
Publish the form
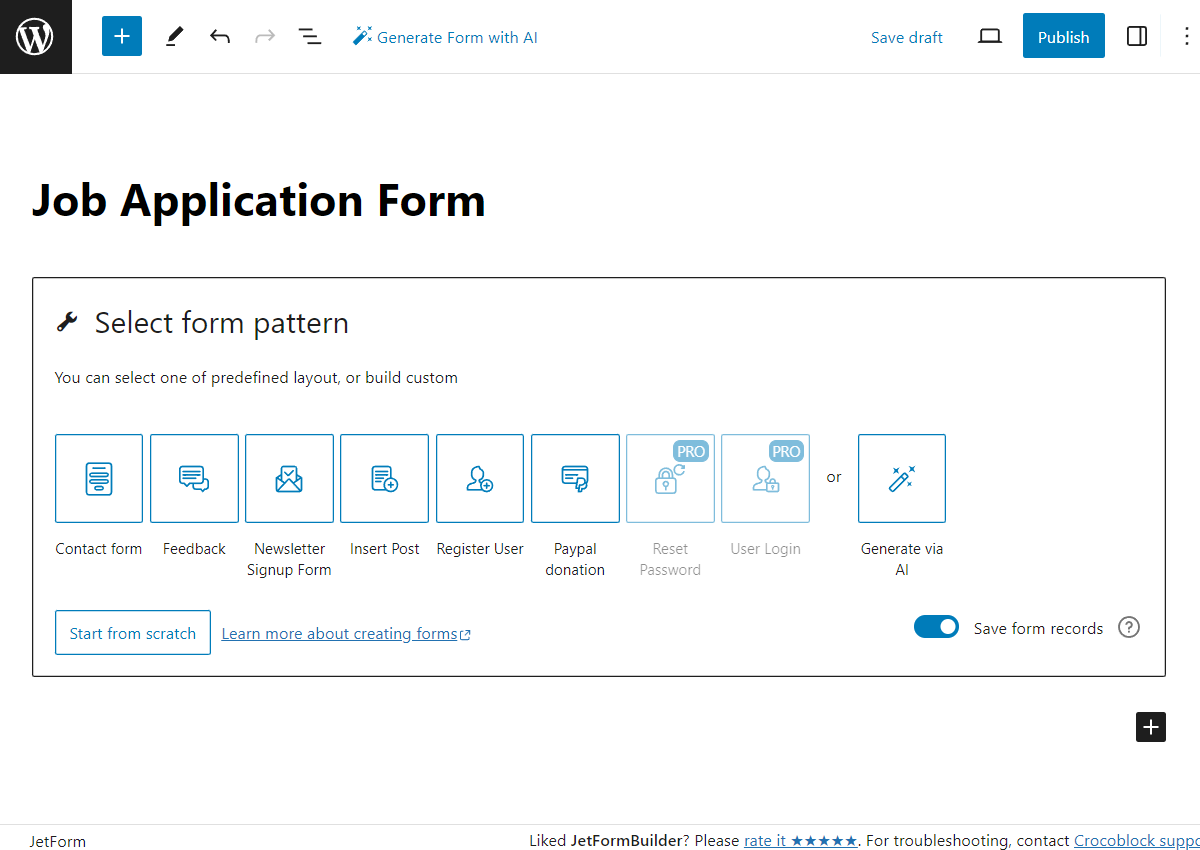tap(1063, 36)
